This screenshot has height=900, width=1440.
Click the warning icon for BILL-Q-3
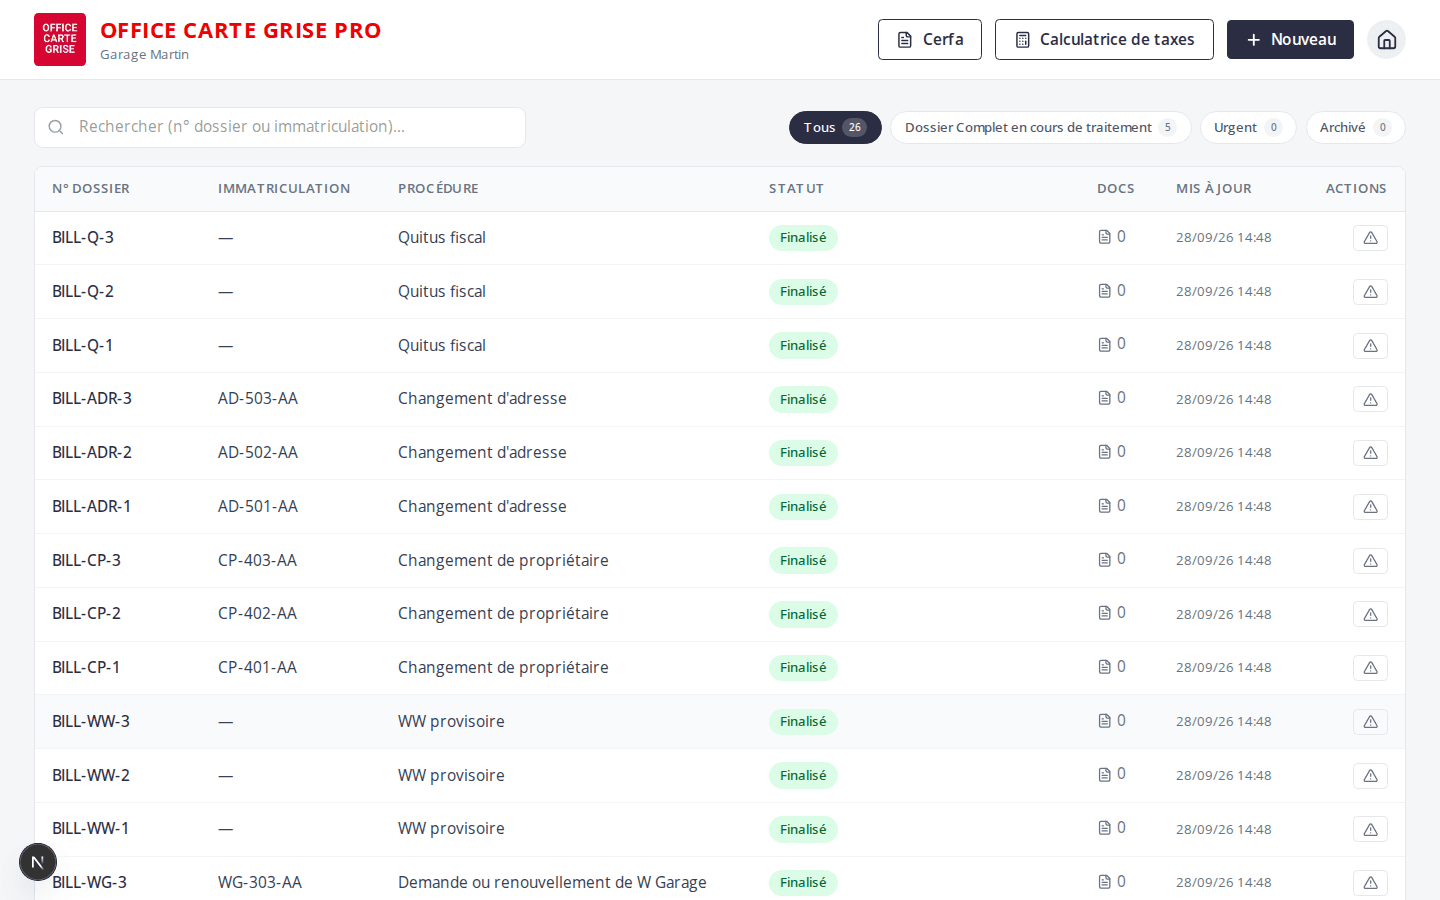(x=1370, y=238)
